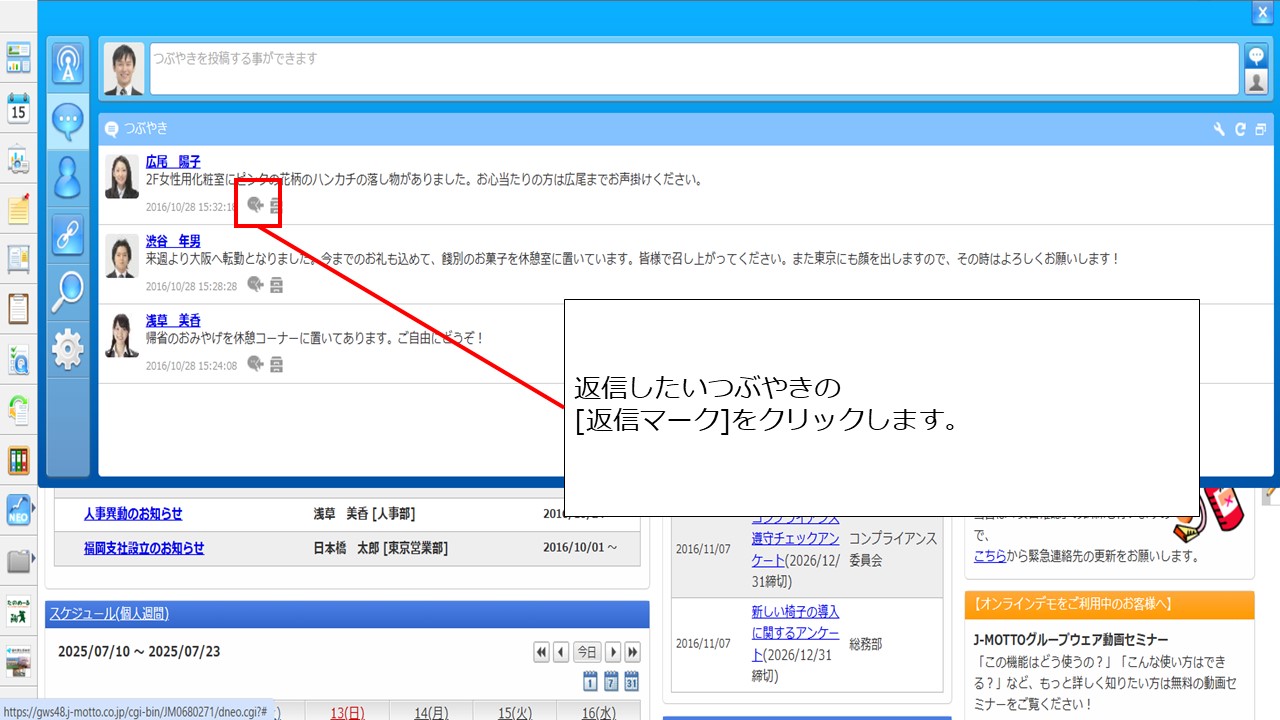1280x720 pixels.
Task: Open the broadcast antenna panel in sidebar
Action: tap(68, 63)
